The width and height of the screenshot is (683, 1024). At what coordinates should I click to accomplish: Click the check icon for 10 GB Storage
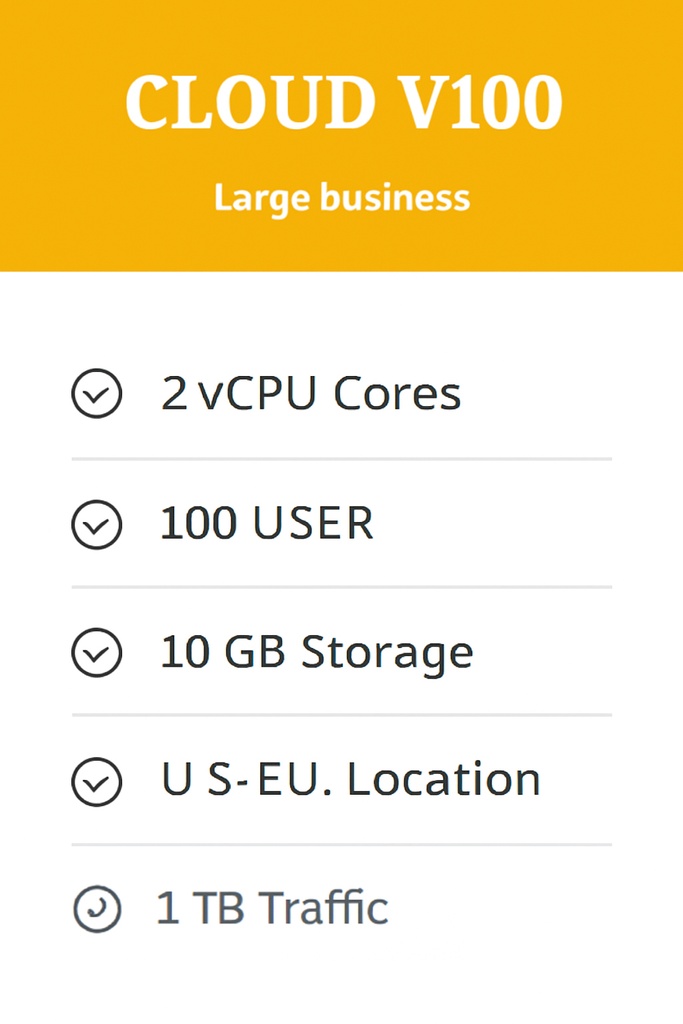[x=97, y=653]
